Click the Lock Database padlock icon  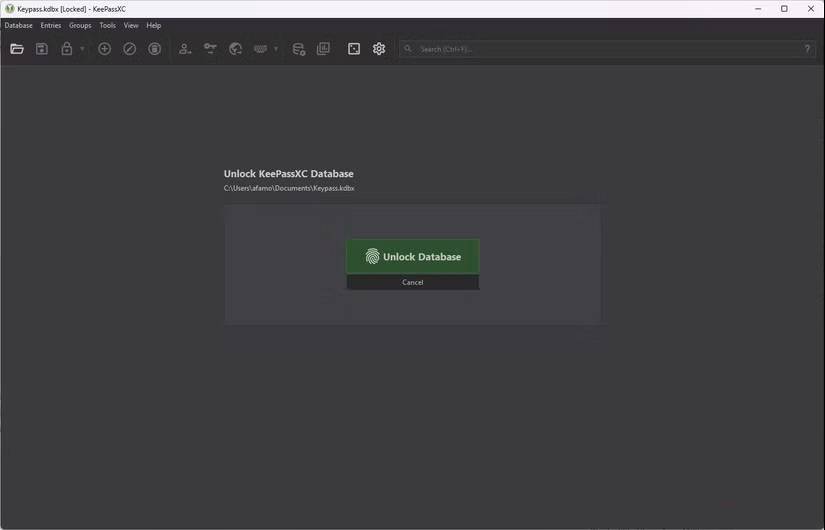tap(66, 49)
